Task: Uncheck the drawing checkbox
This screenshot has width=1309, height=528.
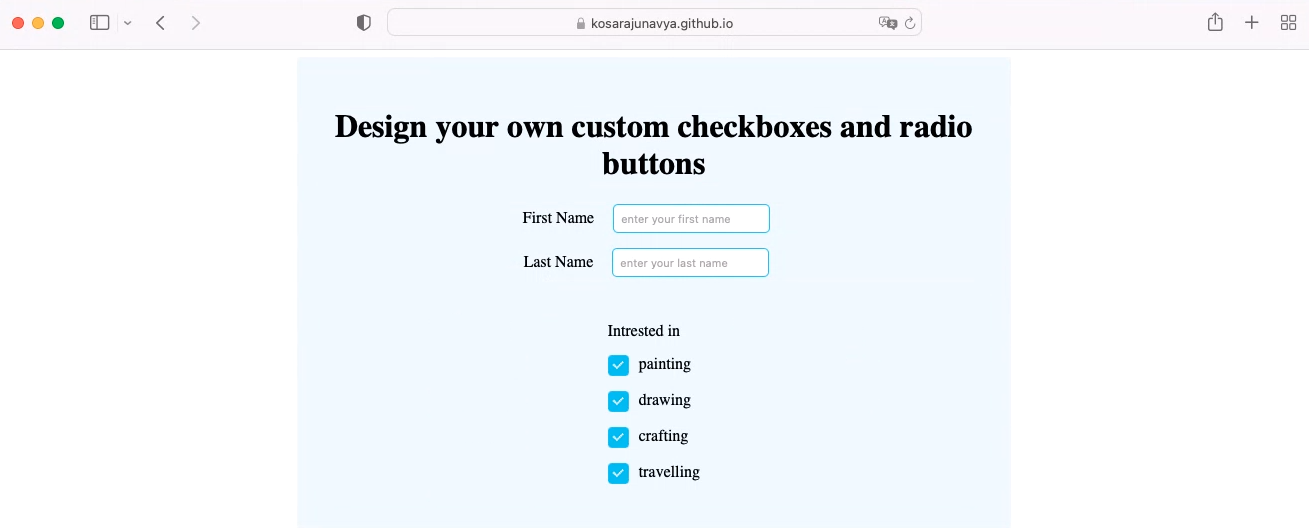Action: tap(618, 401)
